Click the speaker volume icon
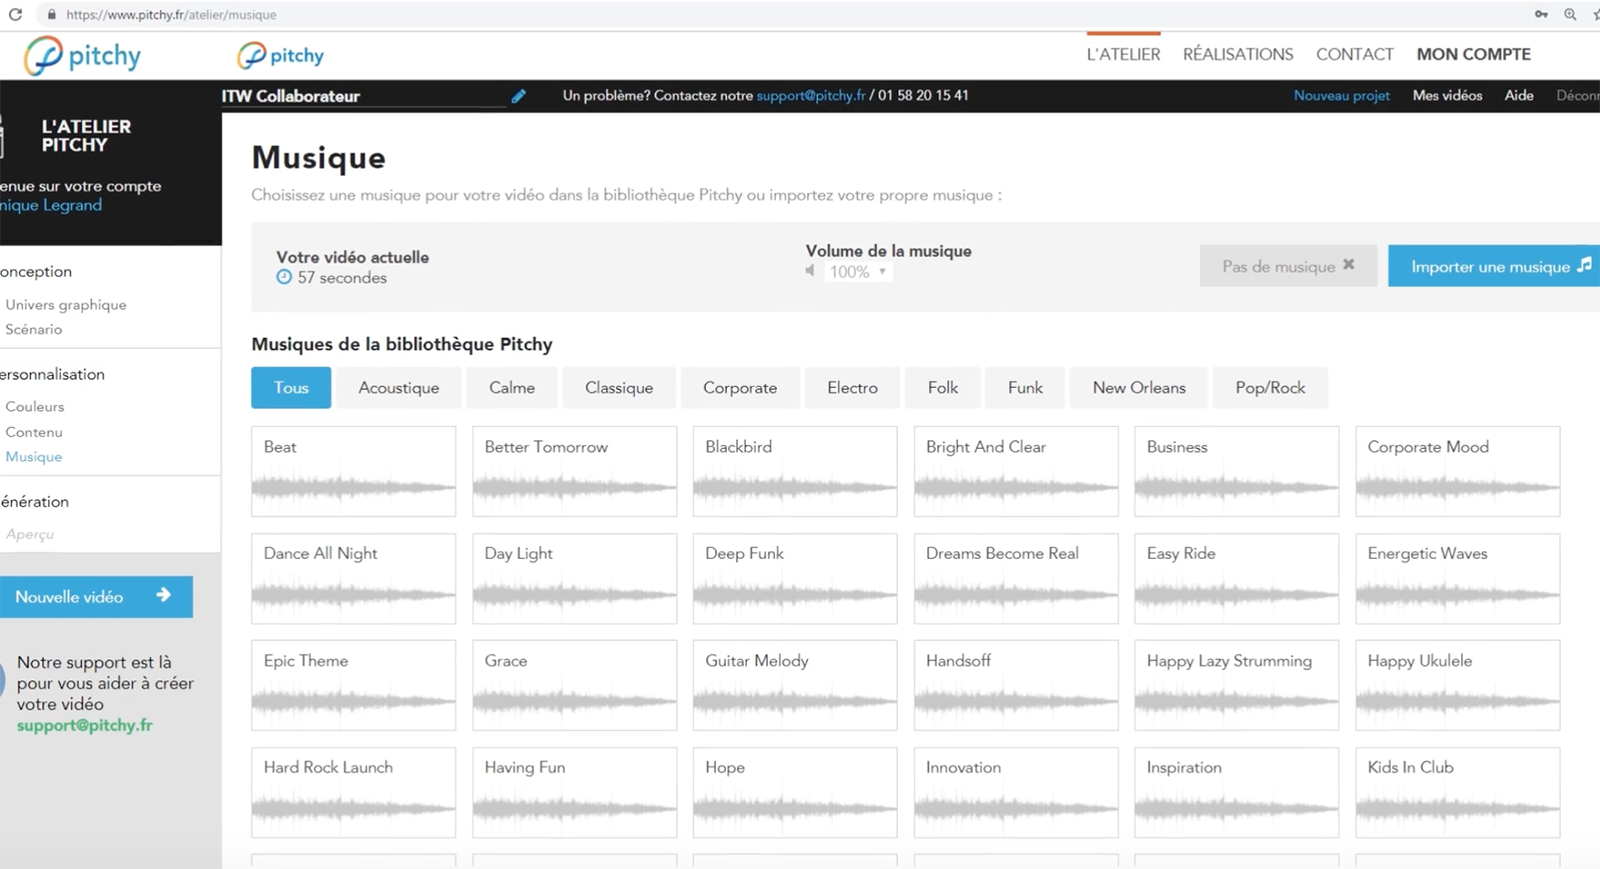This screenshot has width=1600, height=869. [x=810, y=271]
